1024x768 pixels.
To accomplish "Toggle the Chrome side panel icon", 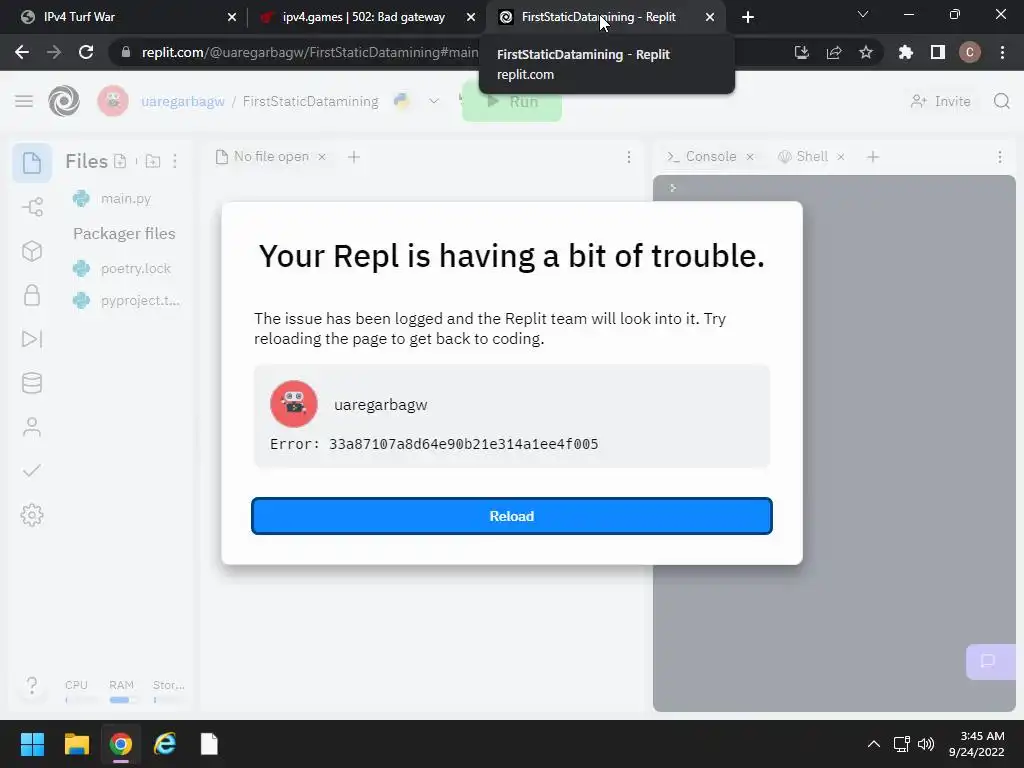I will (x=938, y=52).
